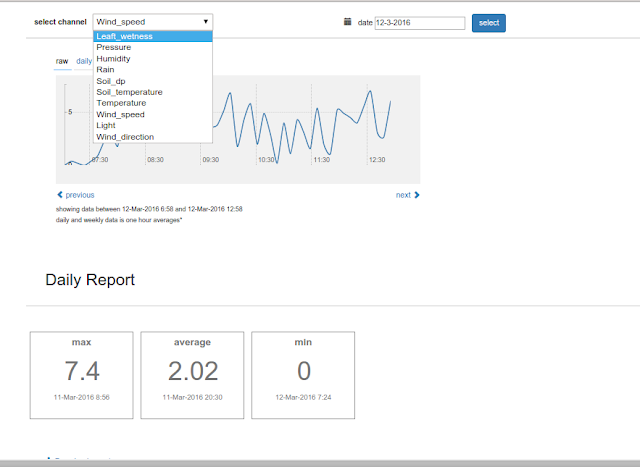This screenshot has height=467, width=640.
Task: Click the showing data between date range text
Action: 149,209
